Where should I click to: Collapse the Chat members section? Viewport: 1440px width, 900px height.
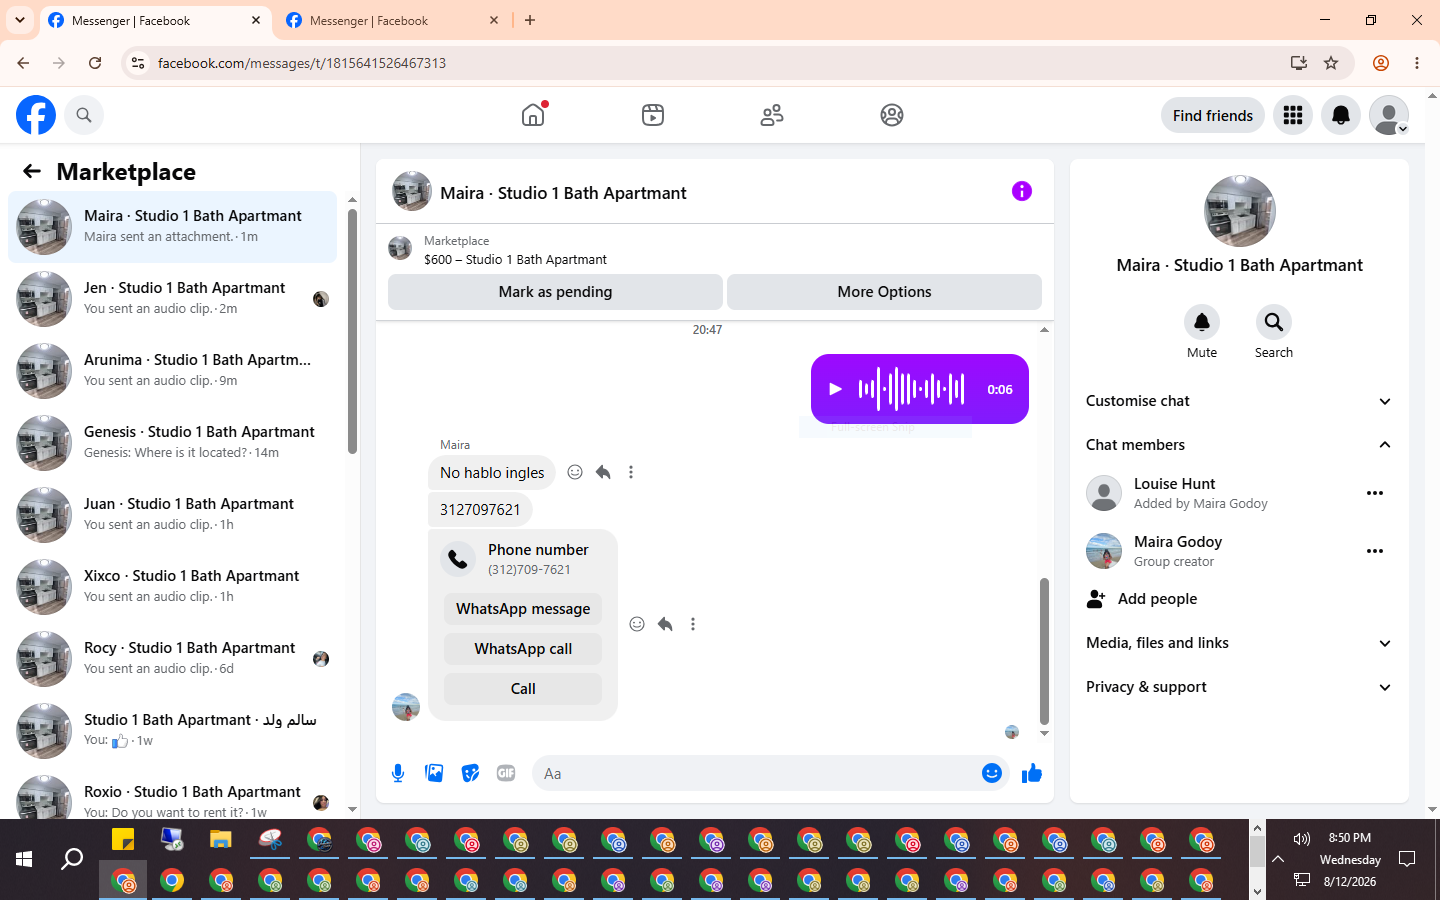point(1239,445)
